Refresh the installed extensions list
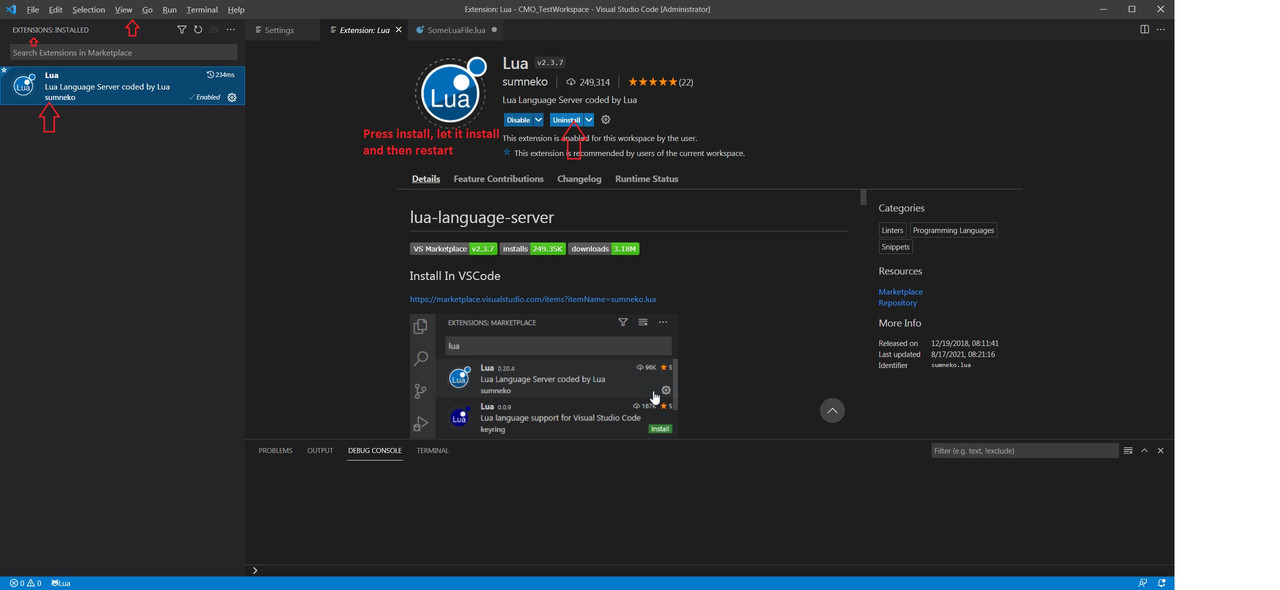Image resolution: width=1280 pixels, height=590 pixels. pos(198,30)
